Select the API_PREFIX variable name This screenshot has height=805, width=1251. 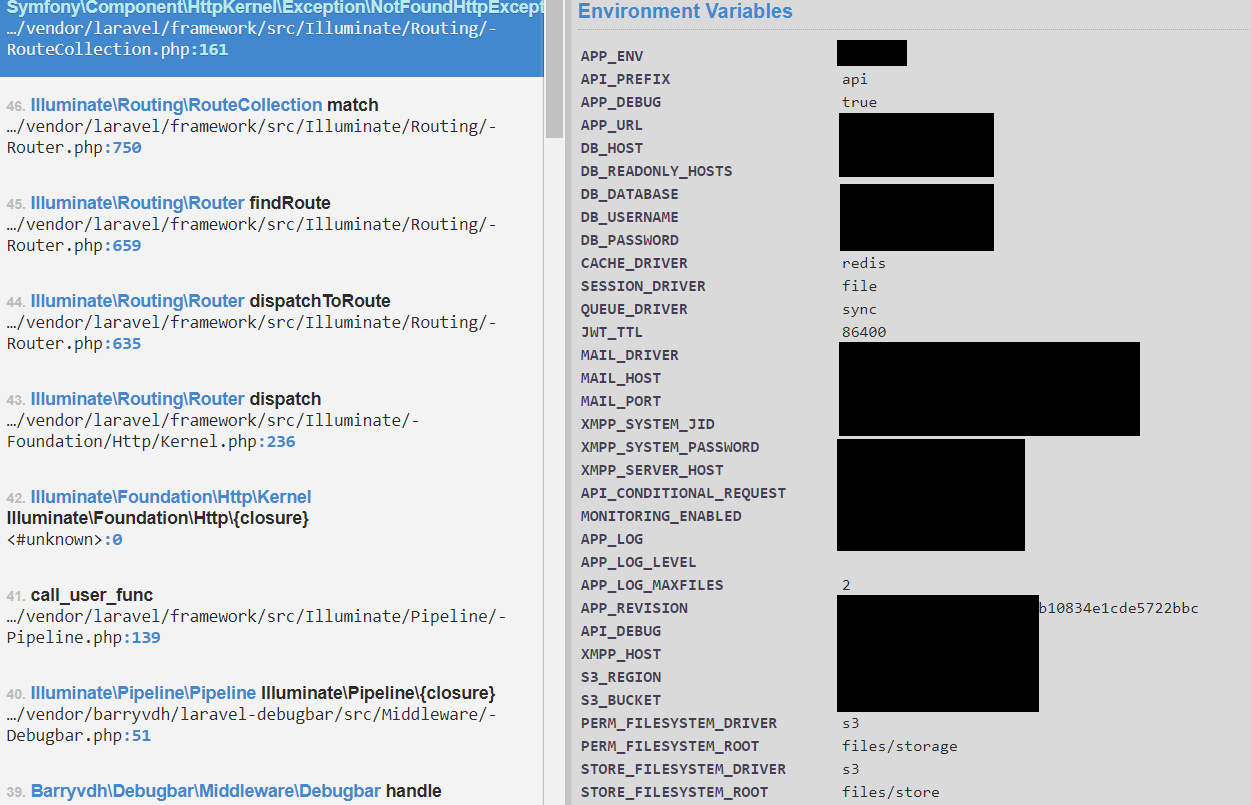tap(625, 79)
